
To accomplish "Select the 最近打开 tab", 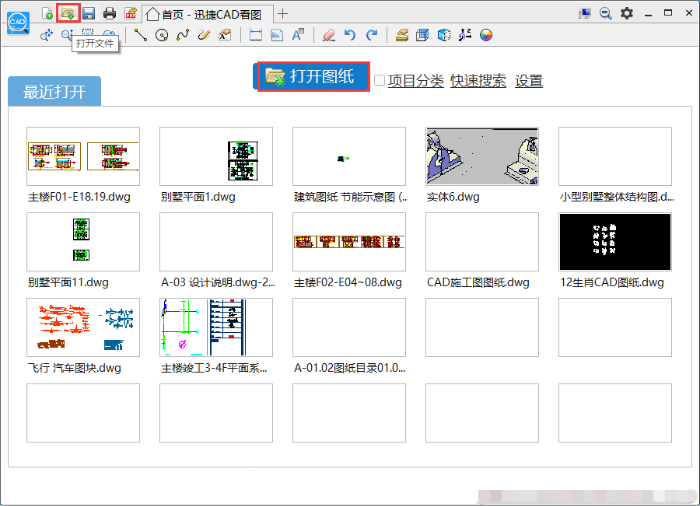I will coord(54,92).
